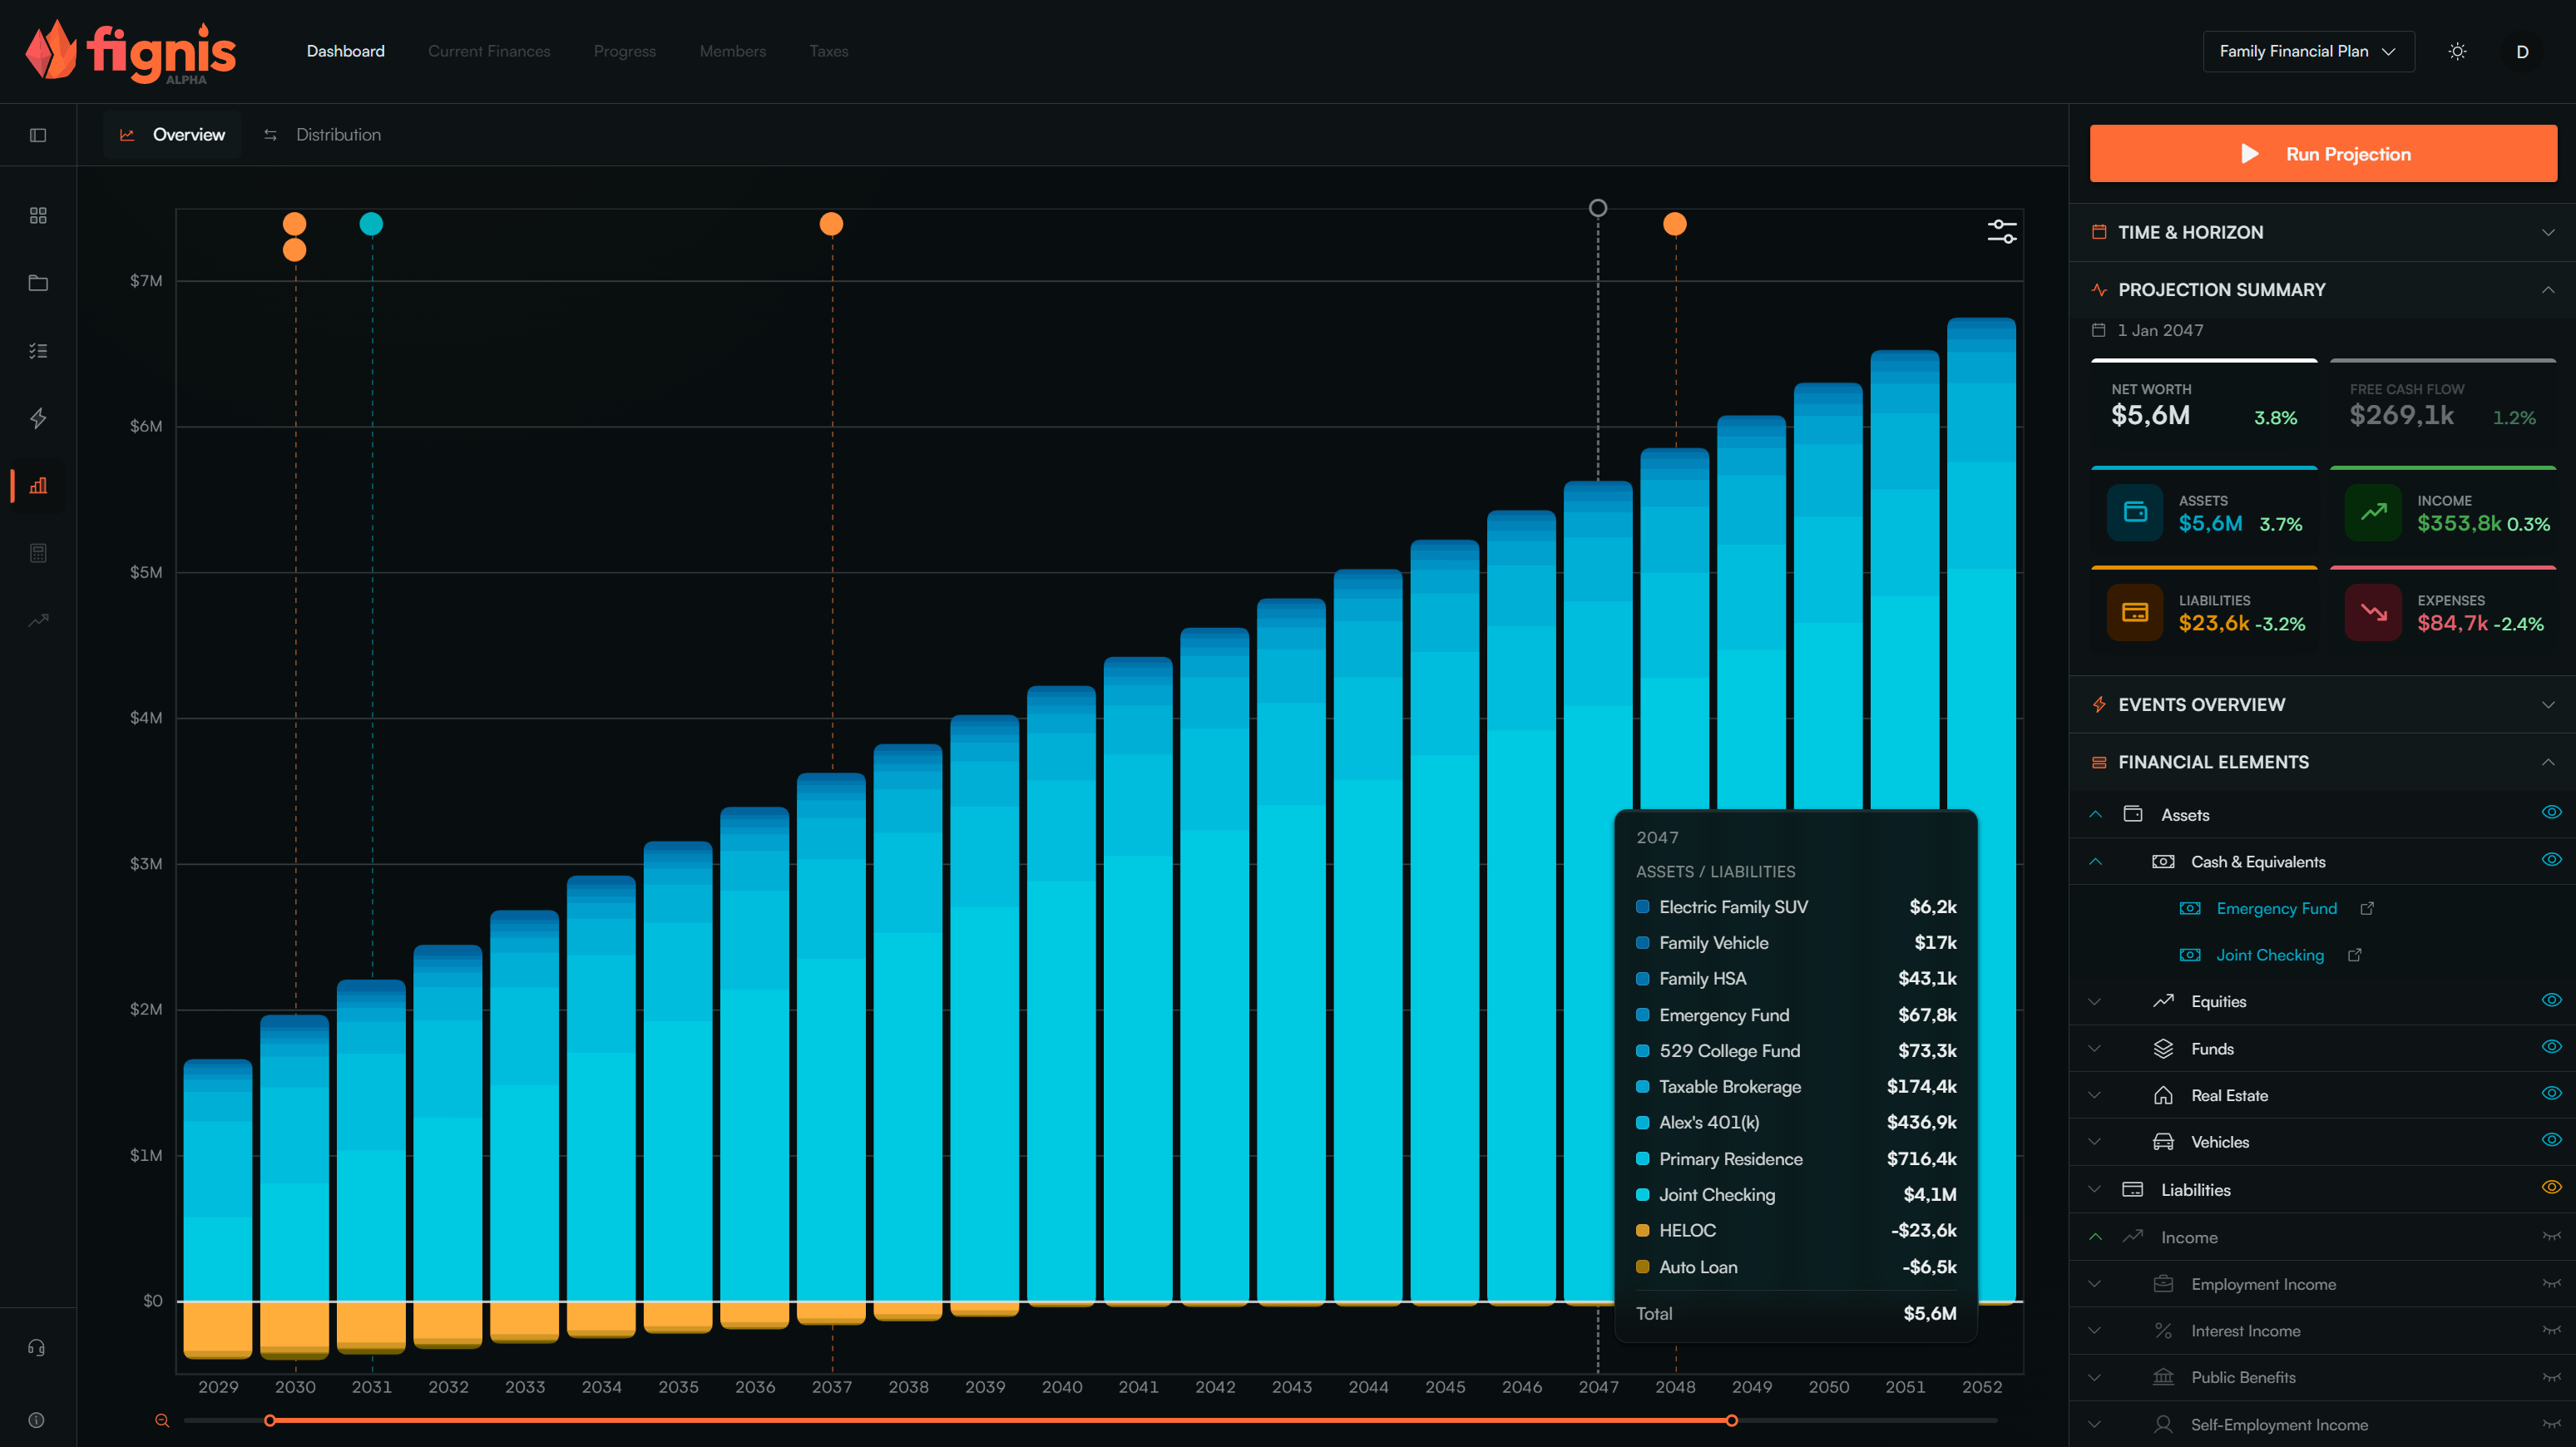Open the folder icon in sidebar
Screen dimensions: 2576x1447
tap(38, 283)
